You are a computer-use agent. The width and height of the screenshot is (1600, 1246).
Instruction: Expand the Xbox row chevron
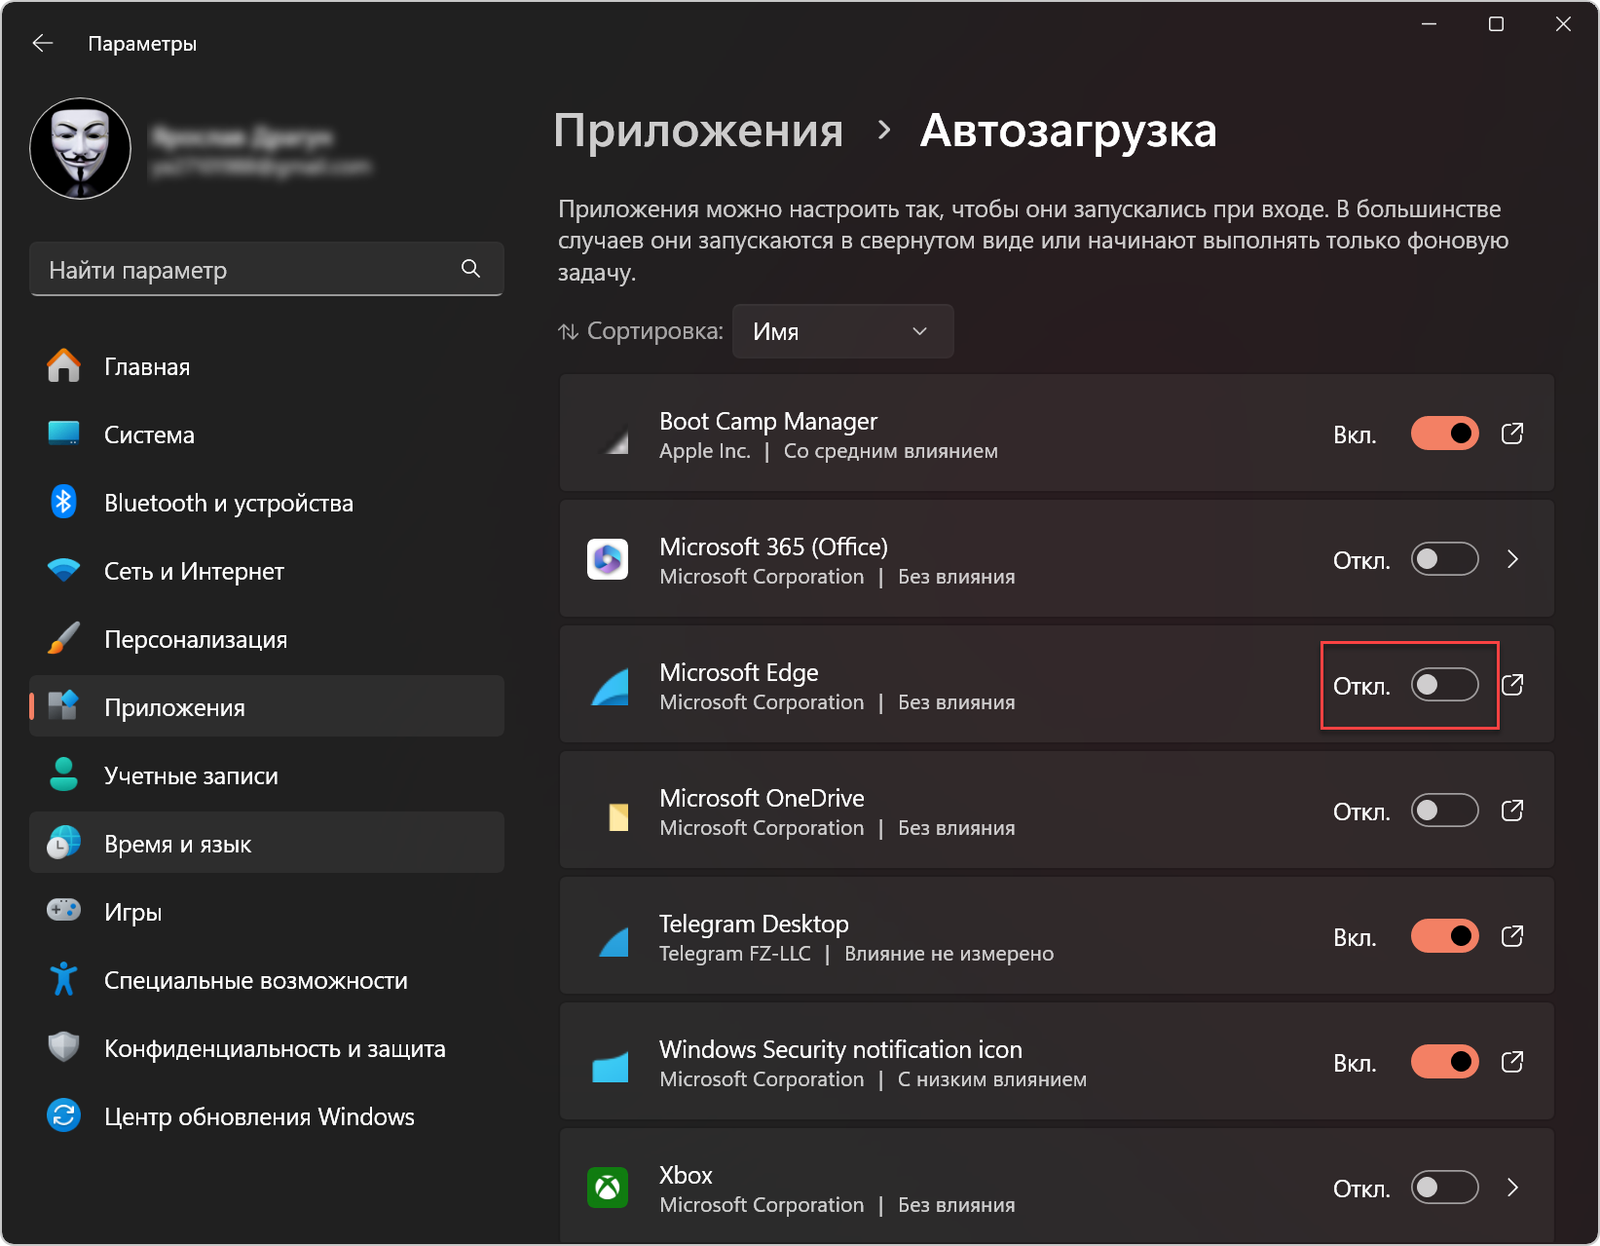[1512, 1188]
